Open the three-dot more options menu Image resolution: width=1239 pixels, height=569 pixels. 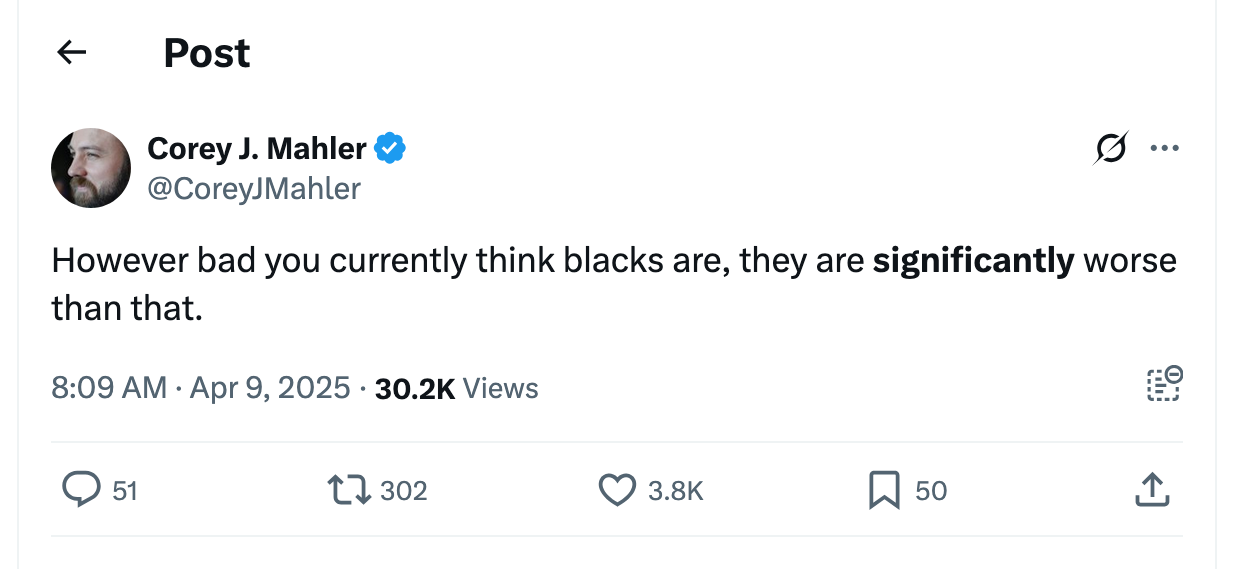pos(1164,149)
